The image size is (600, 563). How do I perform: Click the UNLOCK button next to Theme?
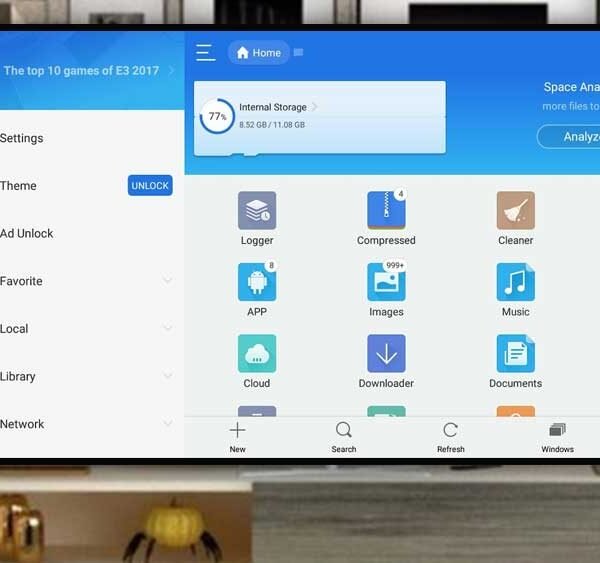click(150, 186)
